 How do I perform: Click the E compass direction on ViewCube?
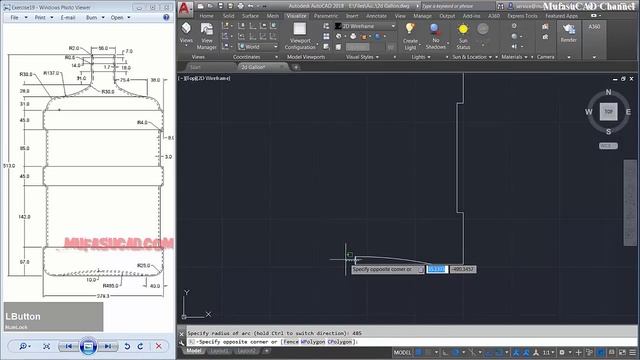pyautogui.click(x=628, y=112)
